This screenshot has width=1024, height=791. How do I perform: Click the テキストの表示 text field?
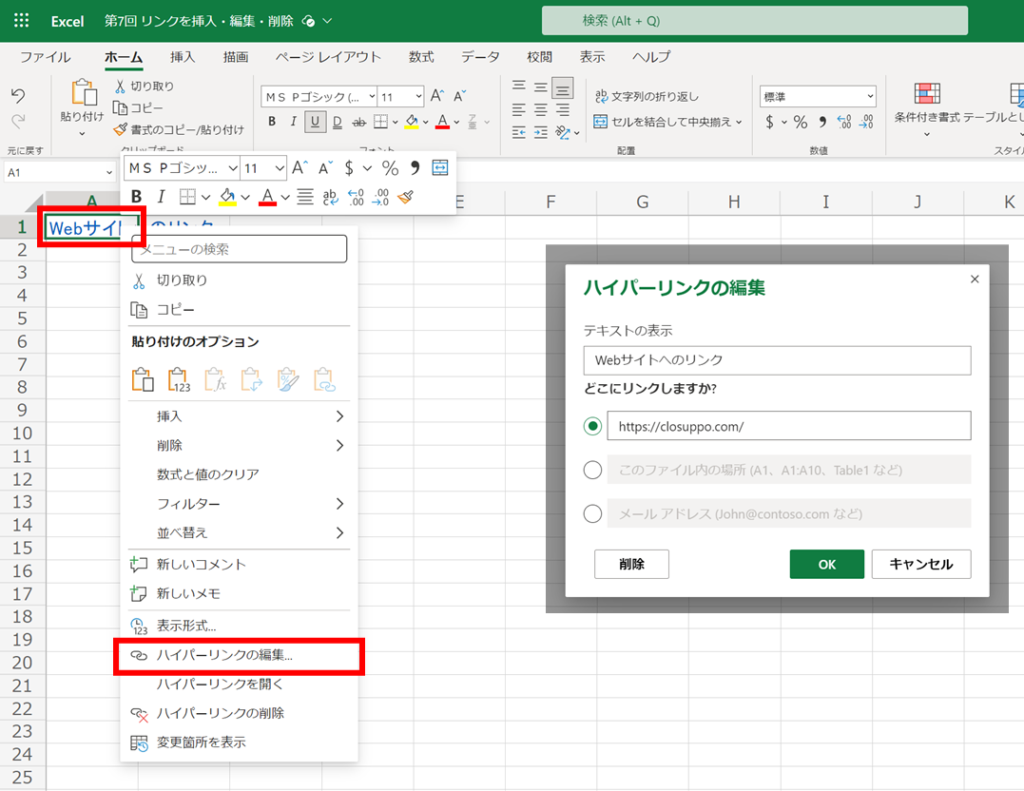(x=777, y=361)
